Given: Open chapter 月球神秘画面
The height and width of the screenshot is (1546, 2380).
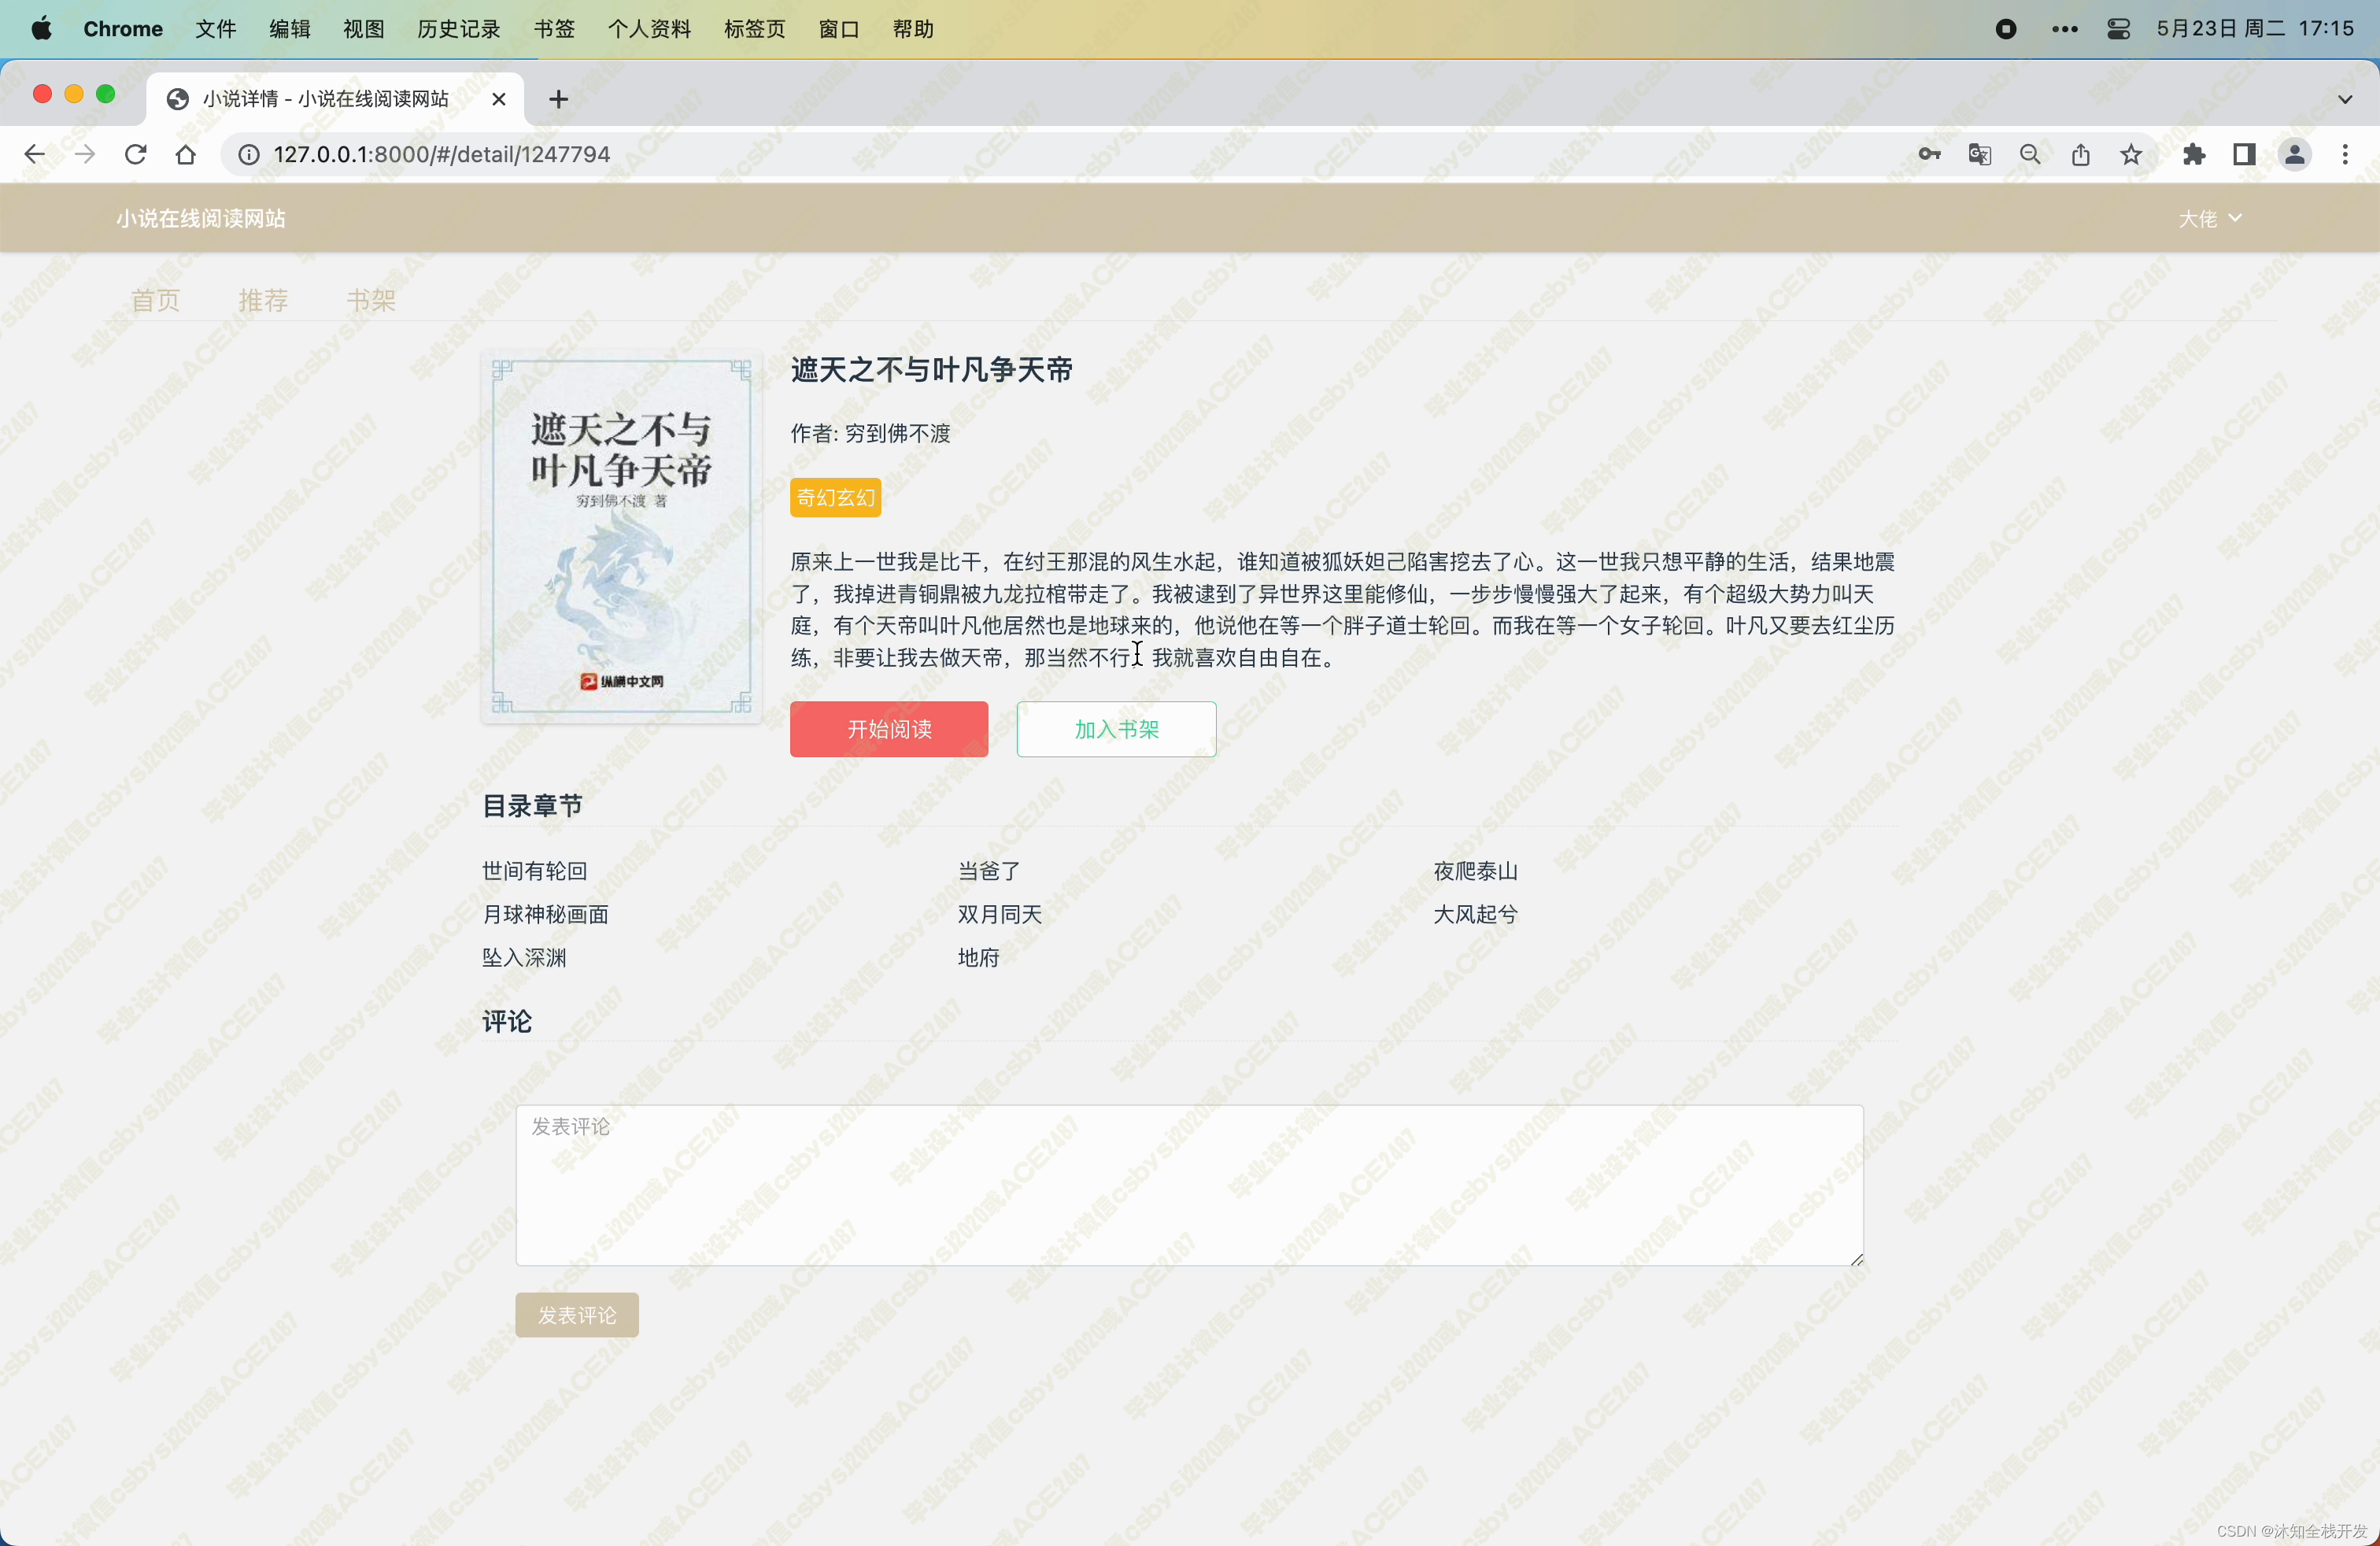Looking at the screenshot, I should coord(545,914).
